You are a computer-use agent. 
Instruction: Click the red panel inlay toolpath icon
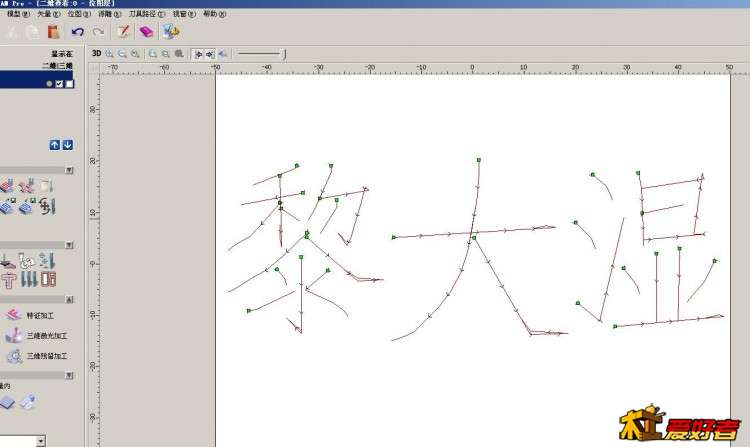tap(48, 279)
